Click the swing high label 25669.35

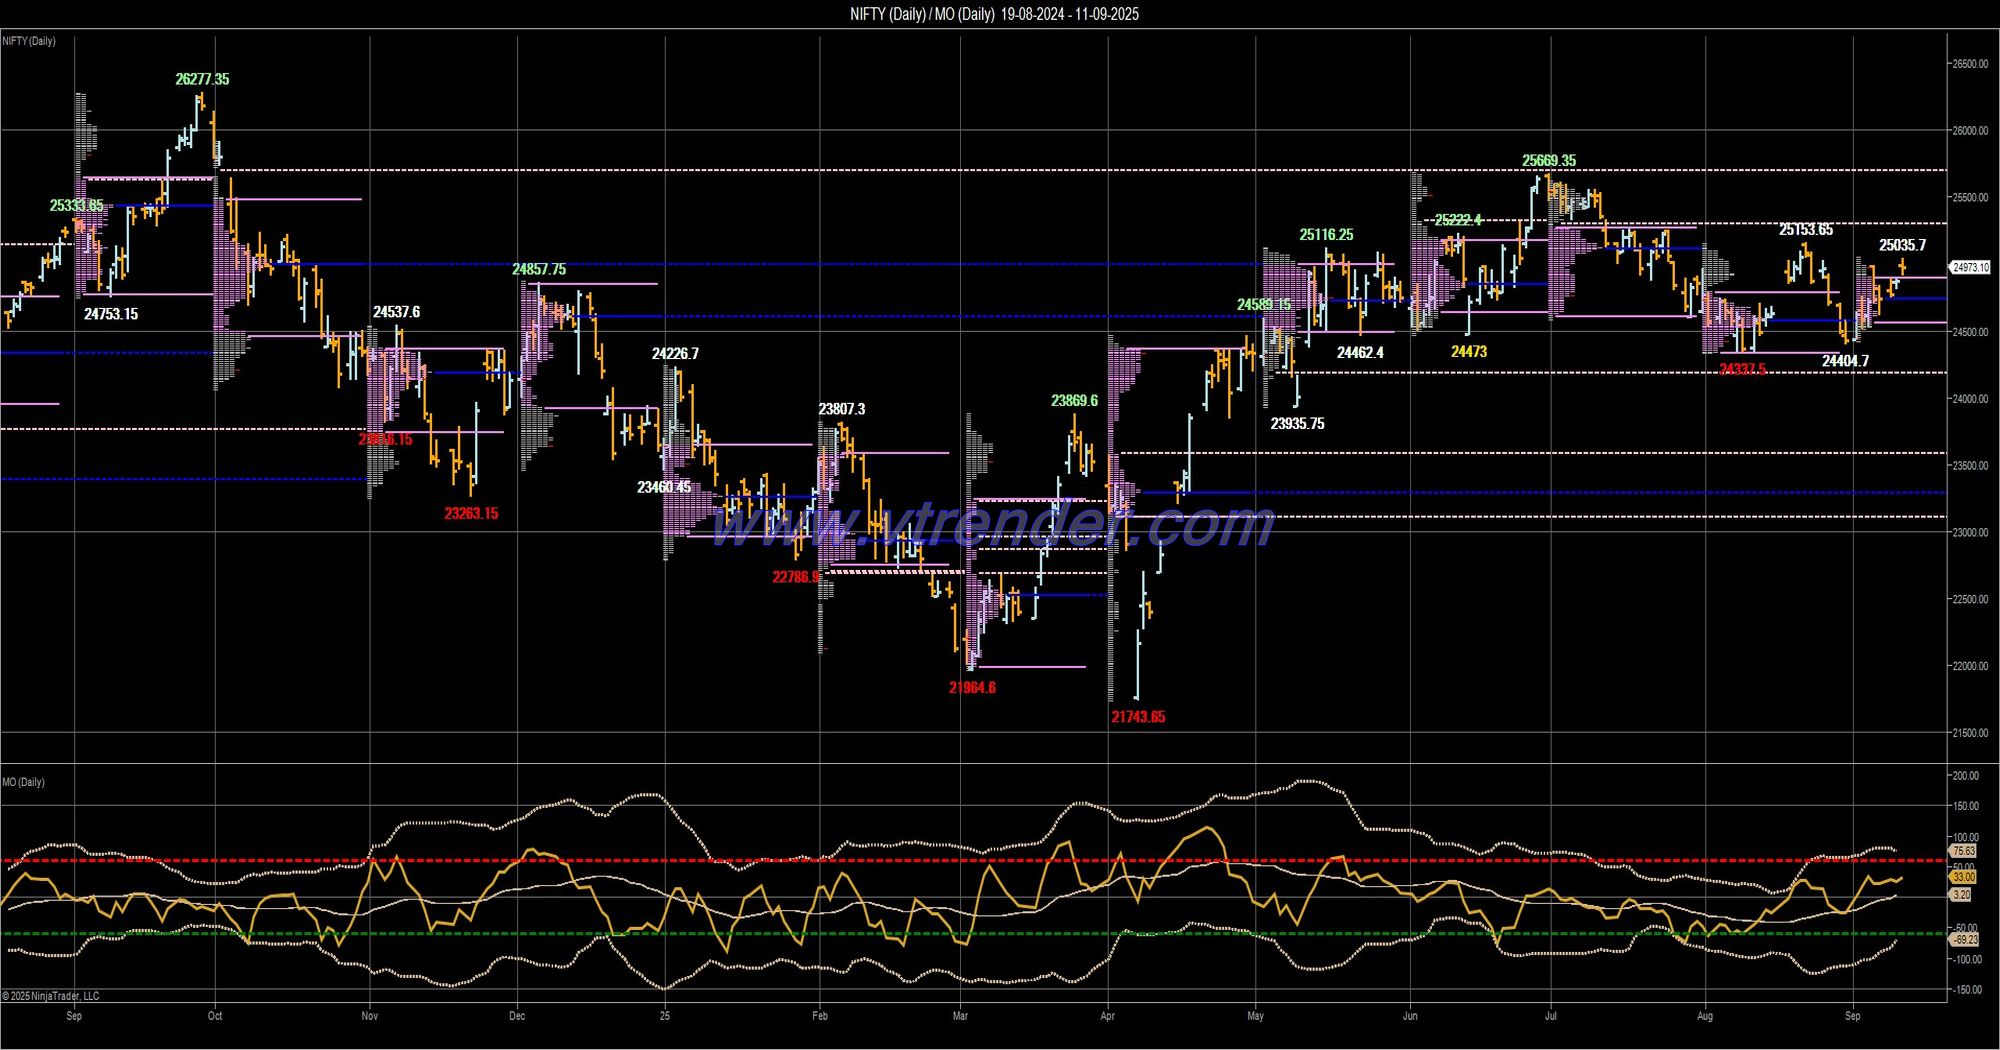click(1549, 161)
